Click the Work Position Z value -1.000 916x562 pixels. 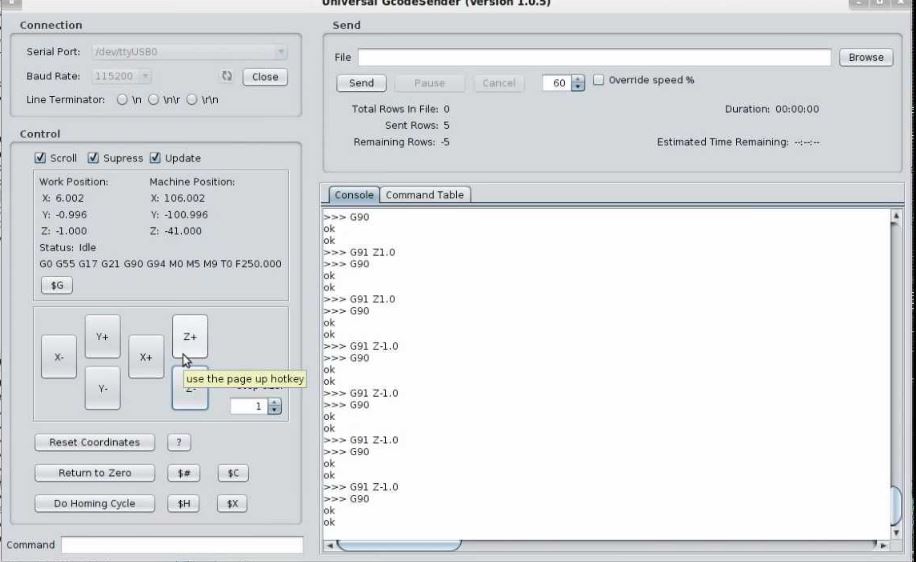(x=71, y=231)
